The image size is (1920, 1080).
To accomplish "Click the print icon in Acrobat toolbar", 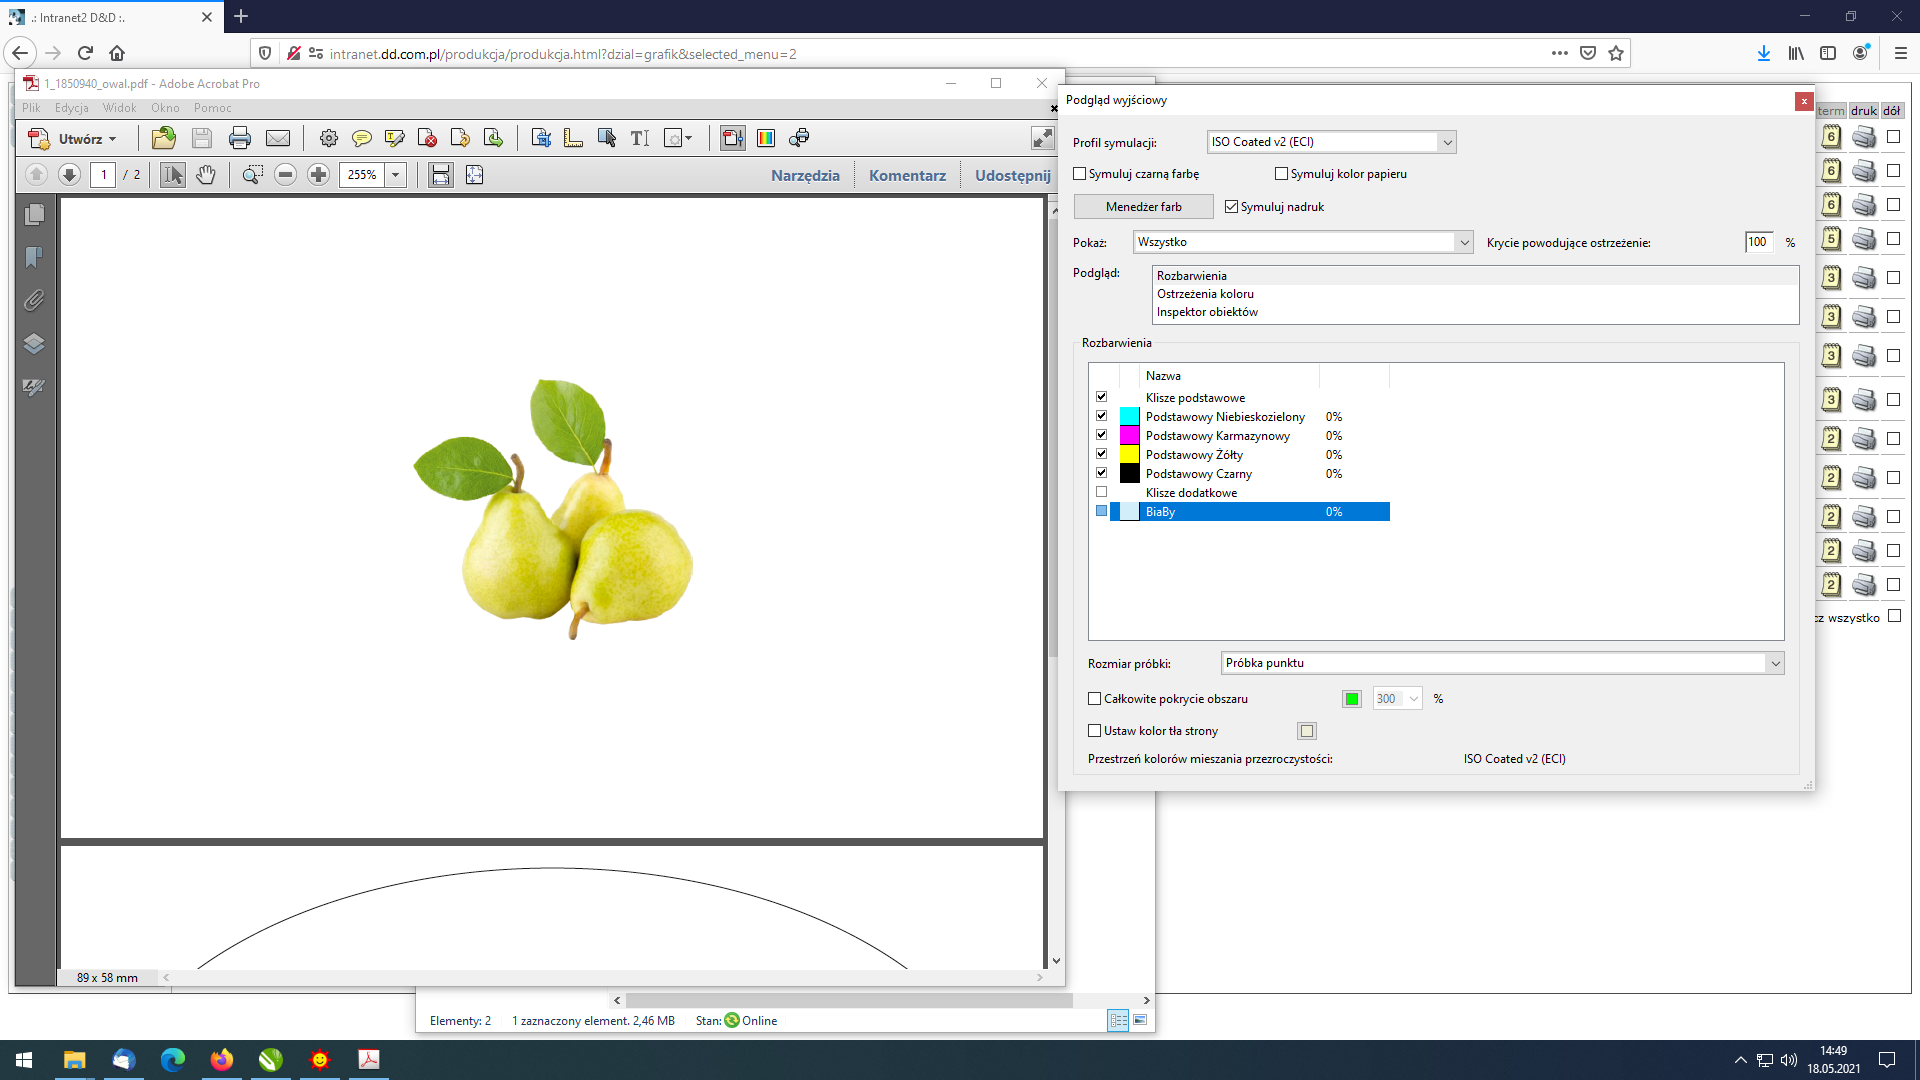I will pyautogui.click(x=240, y=138).
